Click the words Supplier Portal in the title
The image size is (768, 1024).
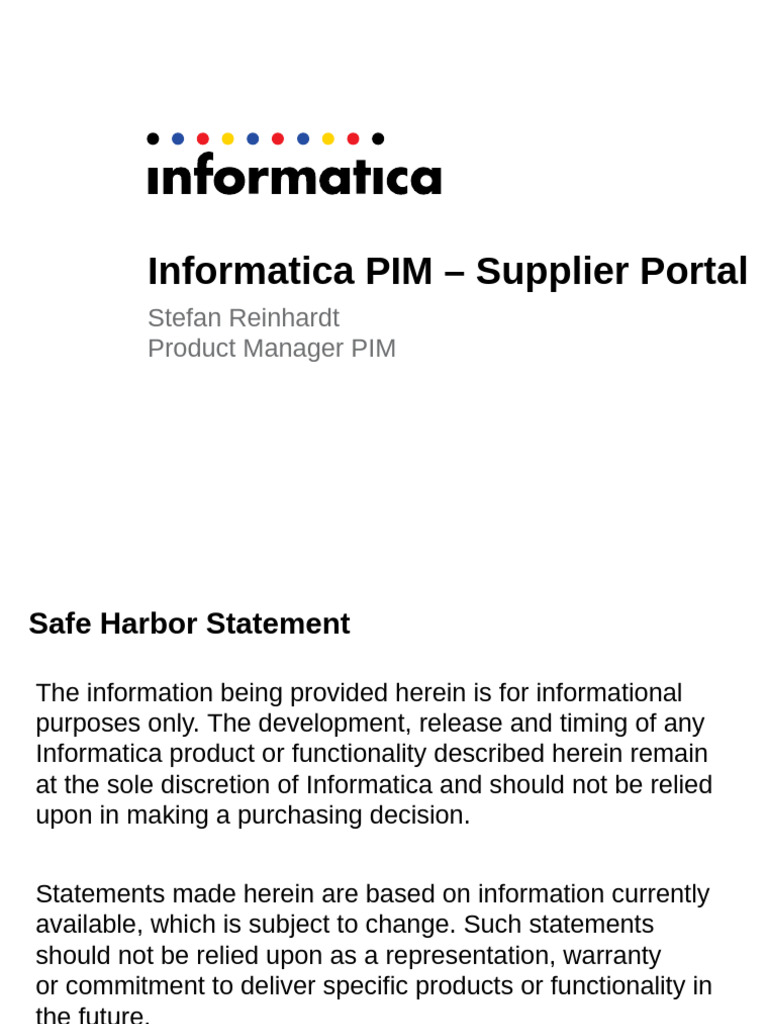611,271
